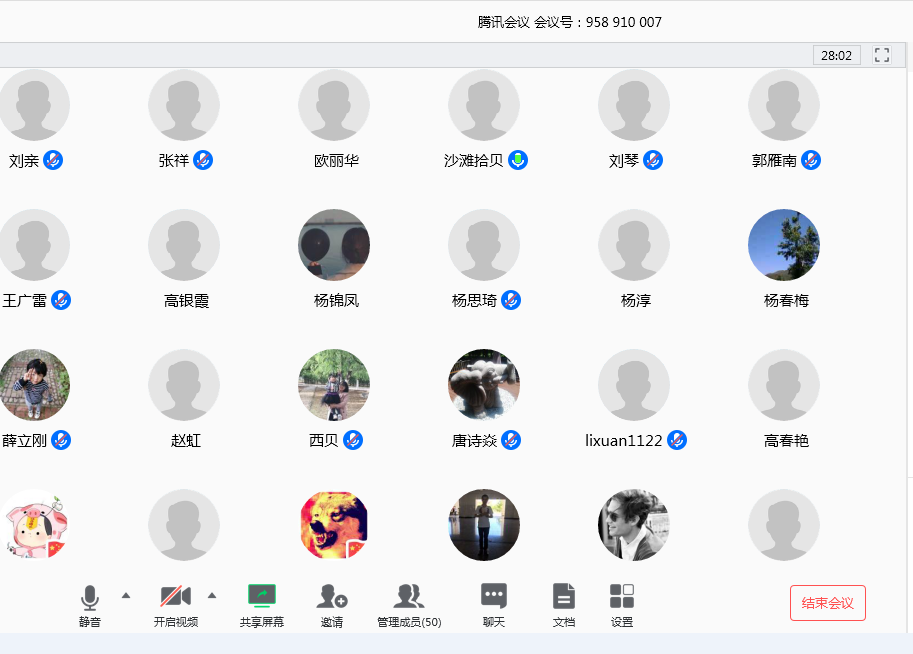Screen dimensions: 913x654
Task: Click the 静音 microphone icon
Action: pos(90,598)
